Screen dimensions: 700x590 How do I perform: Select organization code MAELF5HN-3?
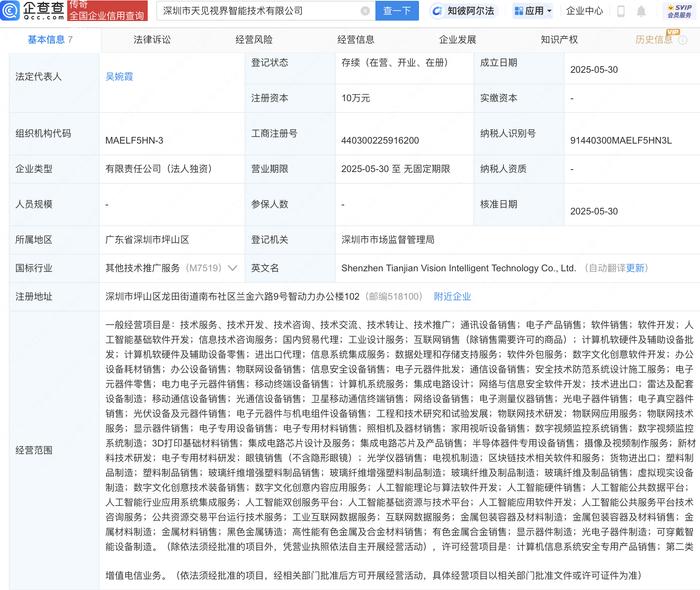click(134, 141)
